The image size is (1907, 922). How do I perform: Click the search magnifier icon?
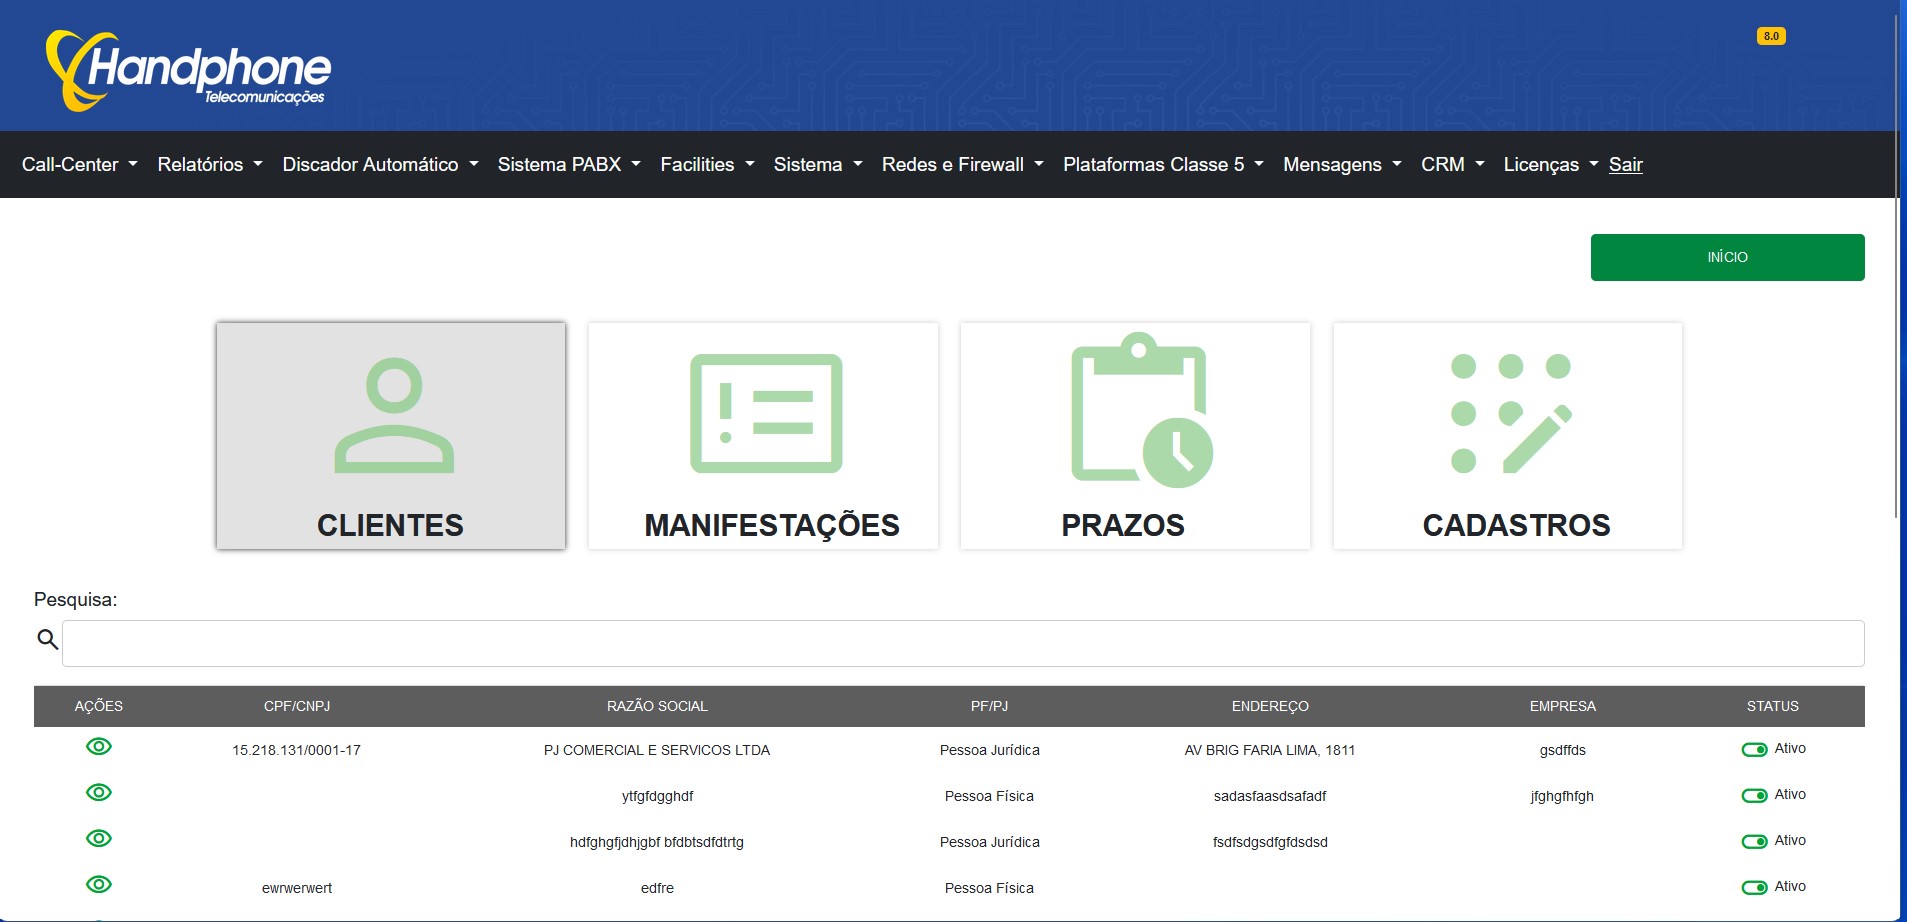point(46,638)
